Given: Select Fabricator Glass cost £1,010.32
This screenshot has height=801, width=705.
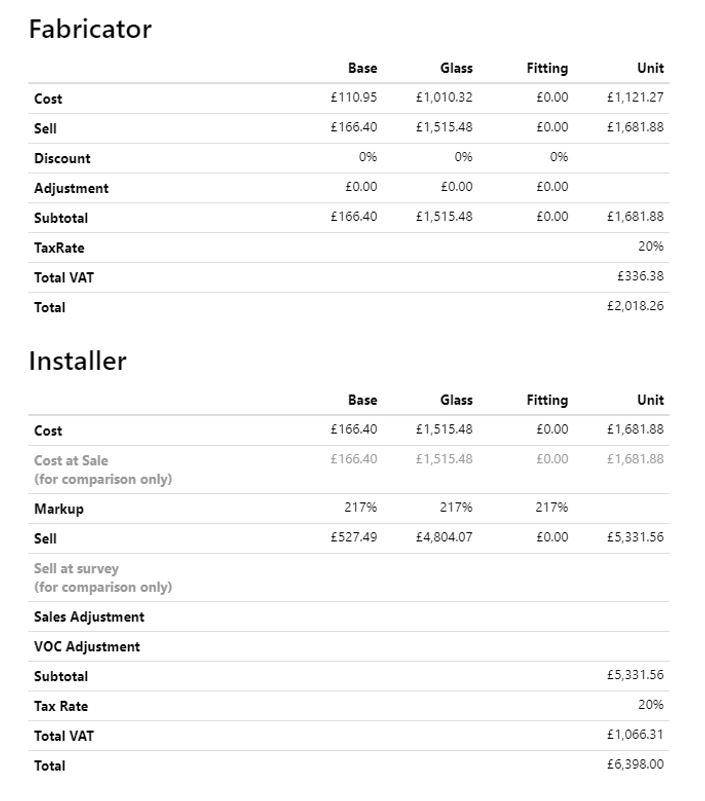Looking at the screenshot, I should [444, 97].
